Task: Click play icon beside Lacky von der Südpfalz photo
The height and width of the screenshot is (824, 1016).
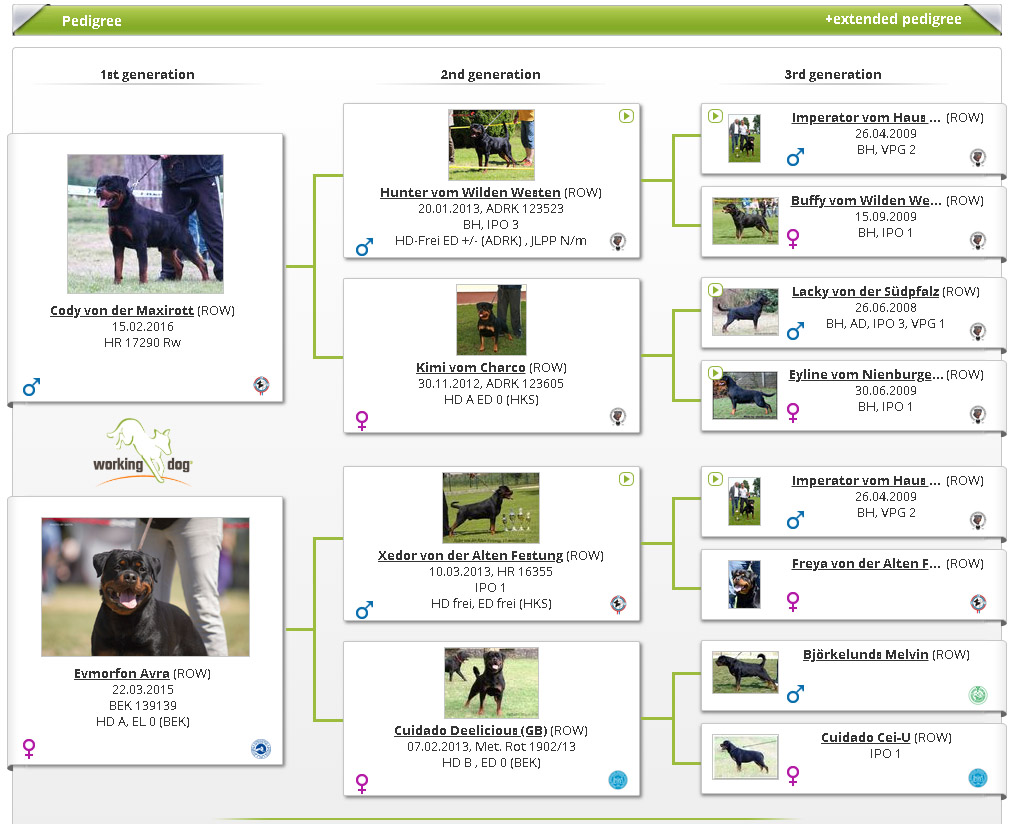Action: point(715,290)
